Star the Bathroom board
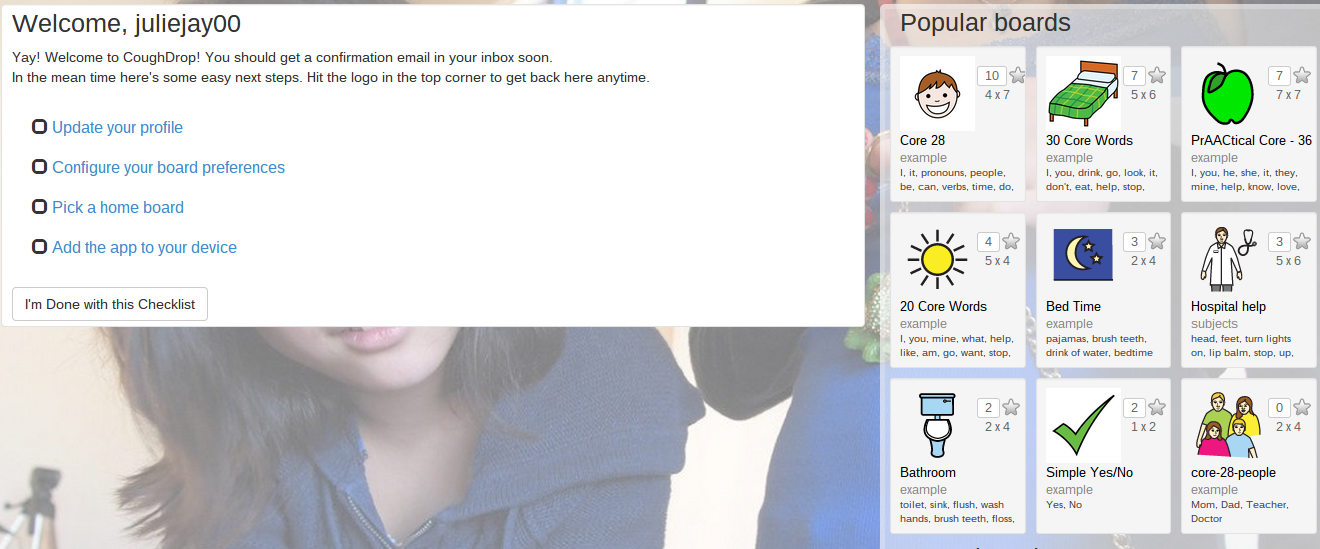The height and width of the screenshot is (549, 1320). pos(1011,407)
